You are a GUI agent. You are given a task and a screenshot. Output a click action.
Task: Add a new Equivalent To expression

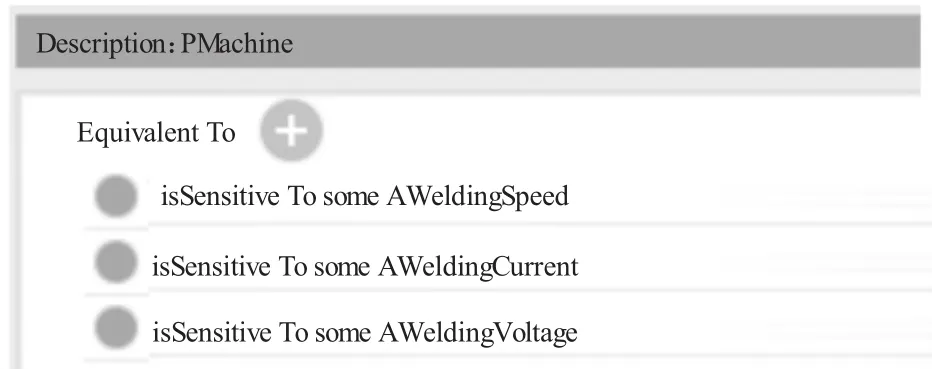point(291,130)
